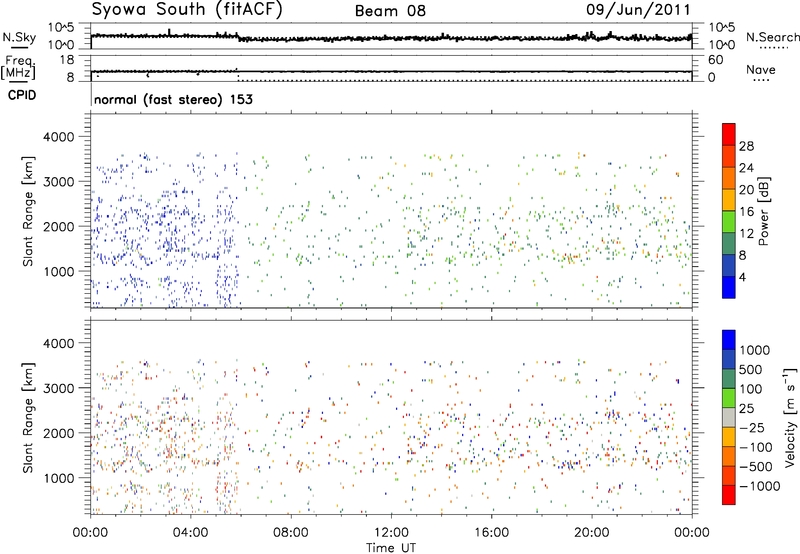
Task: Click the '-500' label on Velocity color bar
Action: [756, 467]
